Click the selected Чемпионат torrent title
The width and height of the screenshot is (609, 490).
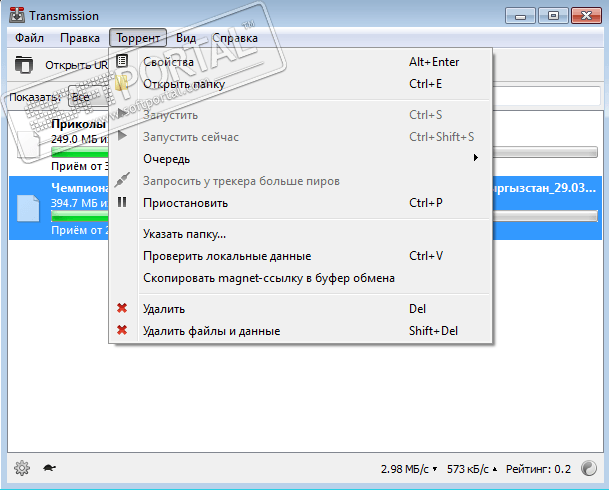click(80, 188)
